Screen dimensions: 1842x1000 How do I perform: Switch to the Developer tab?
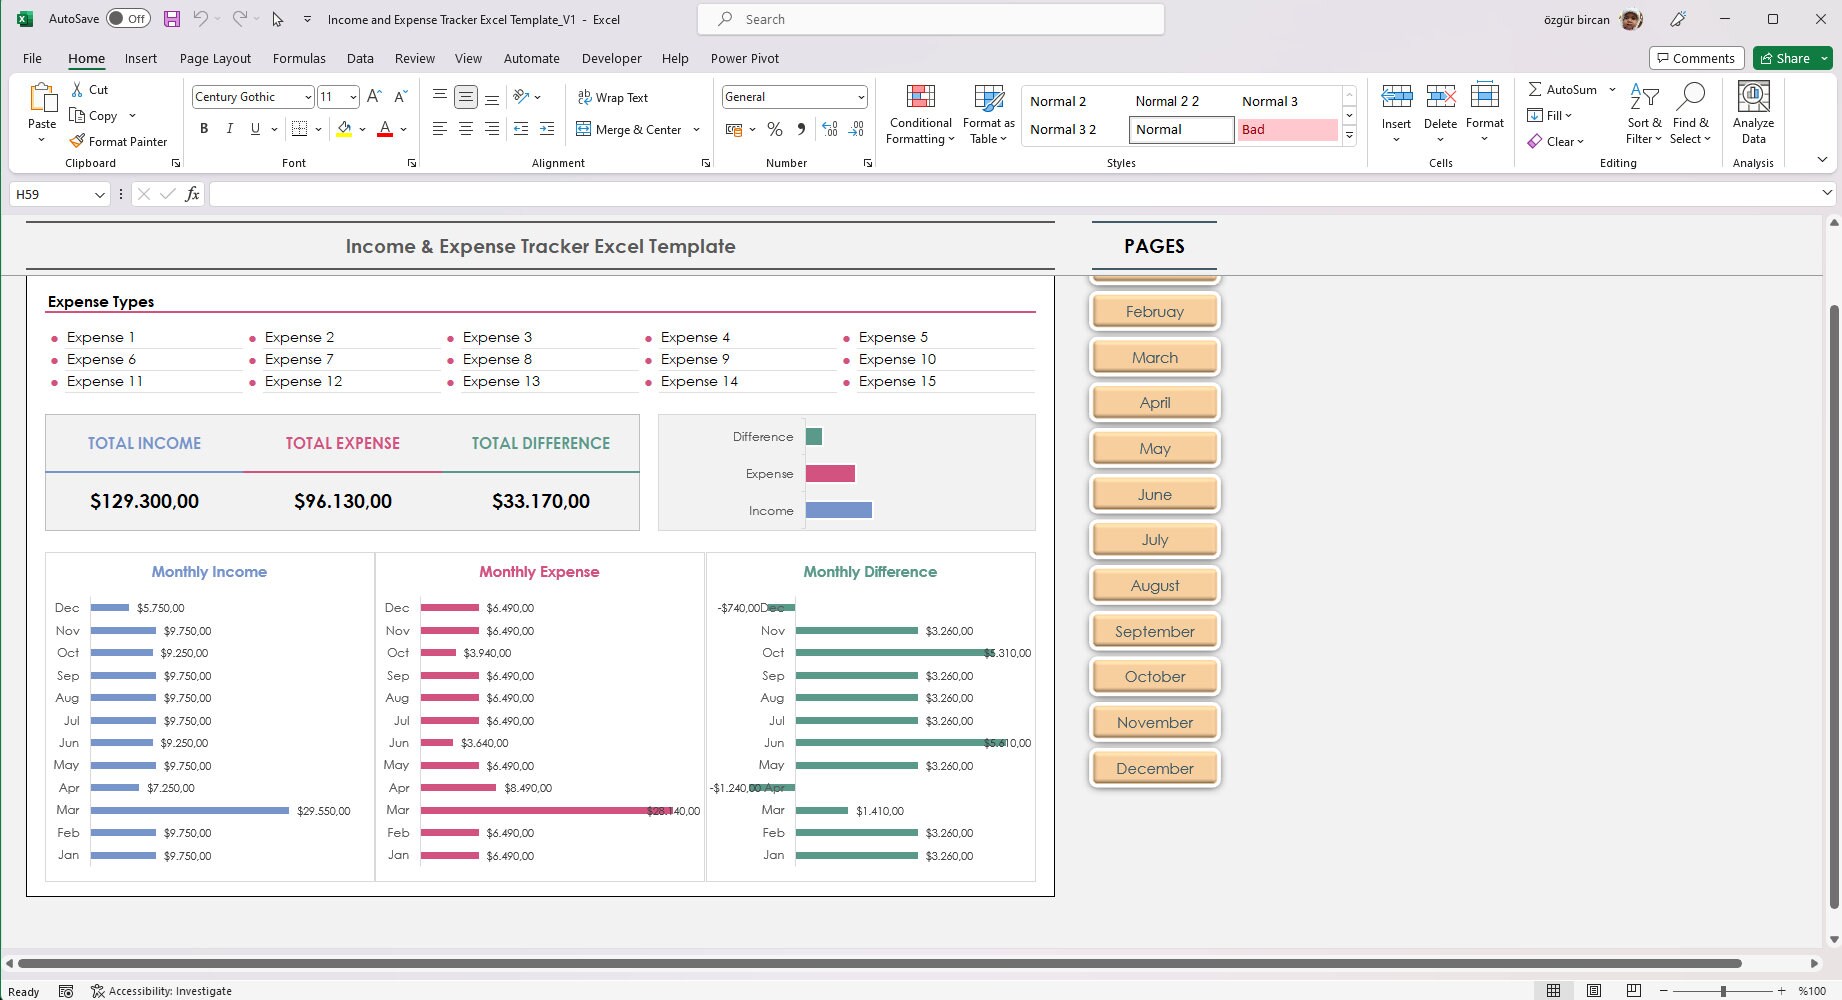coord(611,58)
